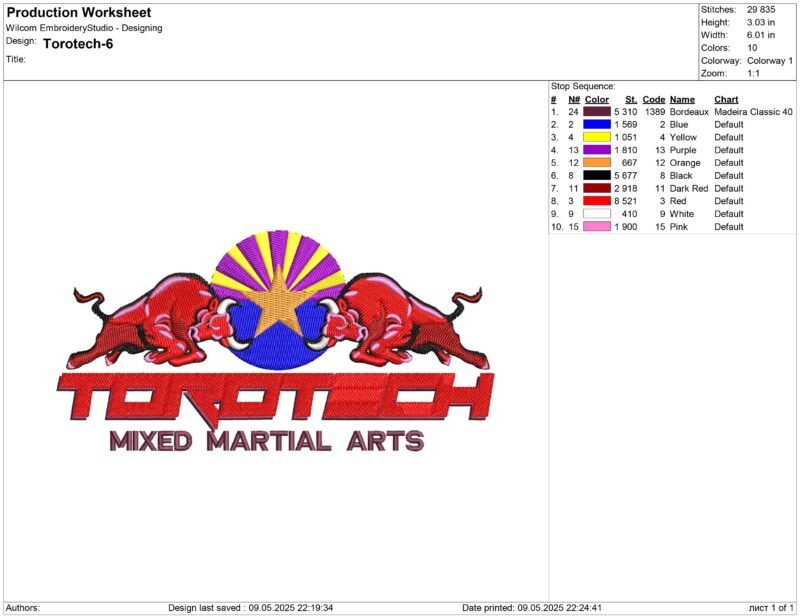Viewport: 800px width, 616px height.
Task: Choose the White color swatch
Action: pos(596,214)
